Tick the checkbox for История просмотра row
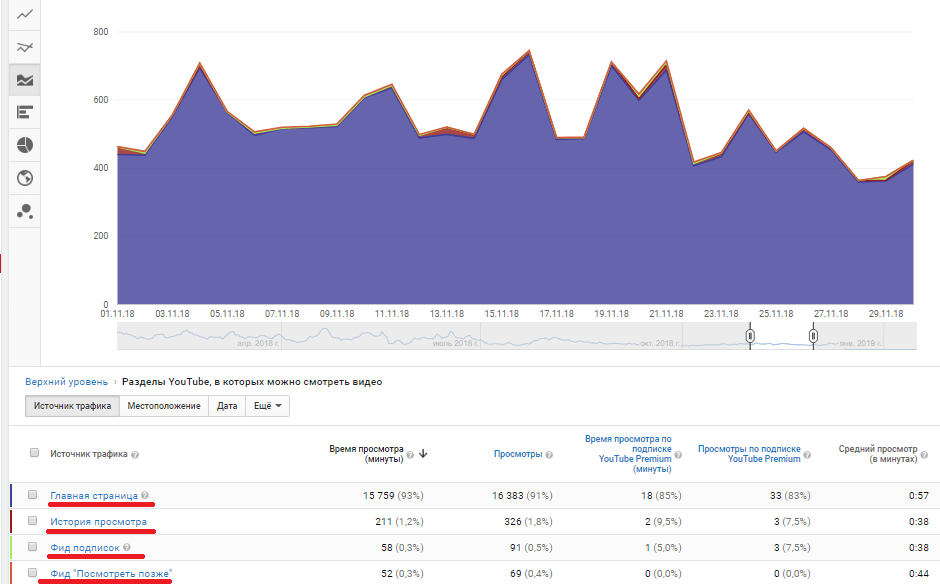The height and width of the screenshot is (584, 940). (33, 521)
